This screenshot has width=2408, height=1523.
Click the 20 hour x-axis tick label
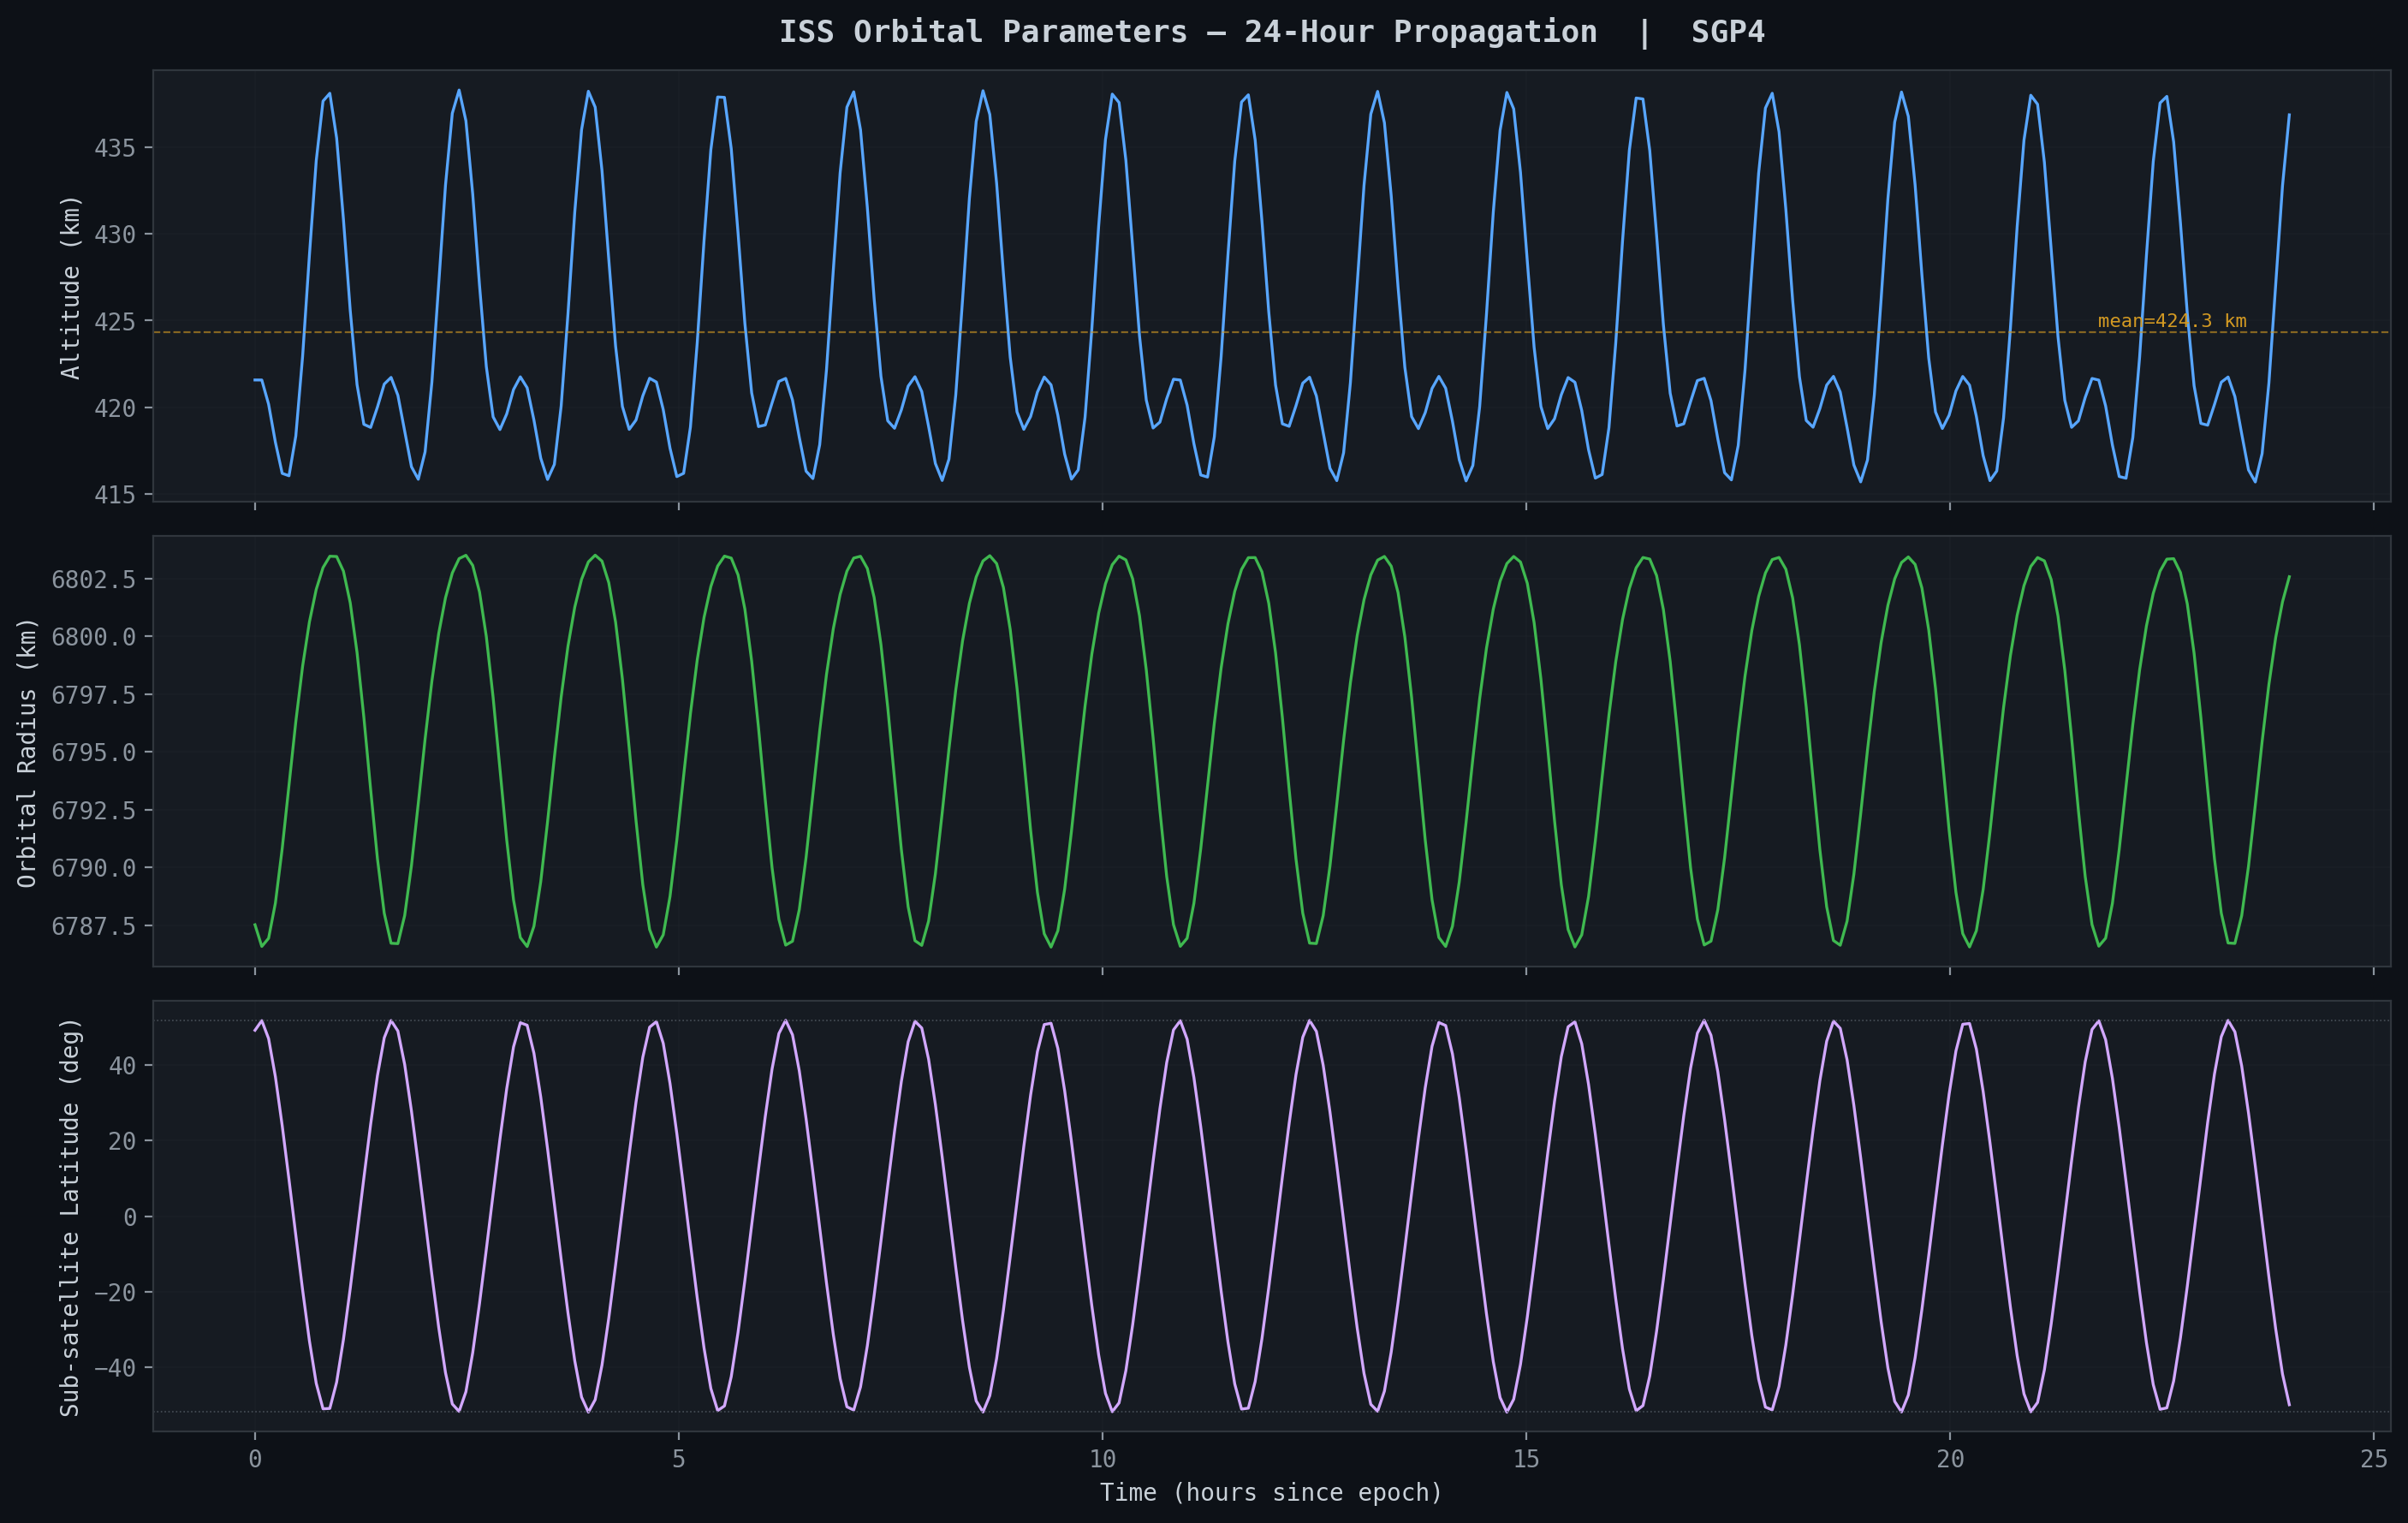1950,1459
